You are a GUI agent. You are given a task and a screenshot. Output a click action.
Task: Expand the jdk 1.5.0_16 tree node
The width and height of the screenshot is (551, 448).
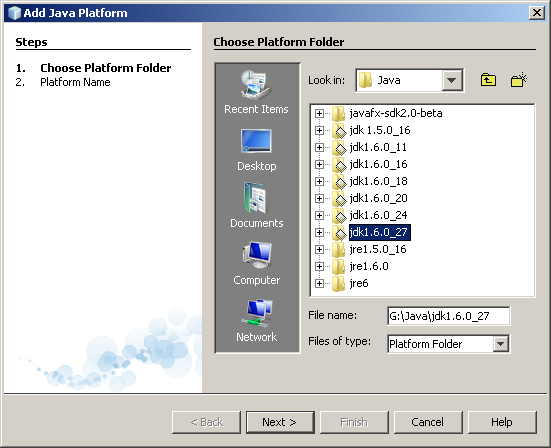(x=319, y=130)
